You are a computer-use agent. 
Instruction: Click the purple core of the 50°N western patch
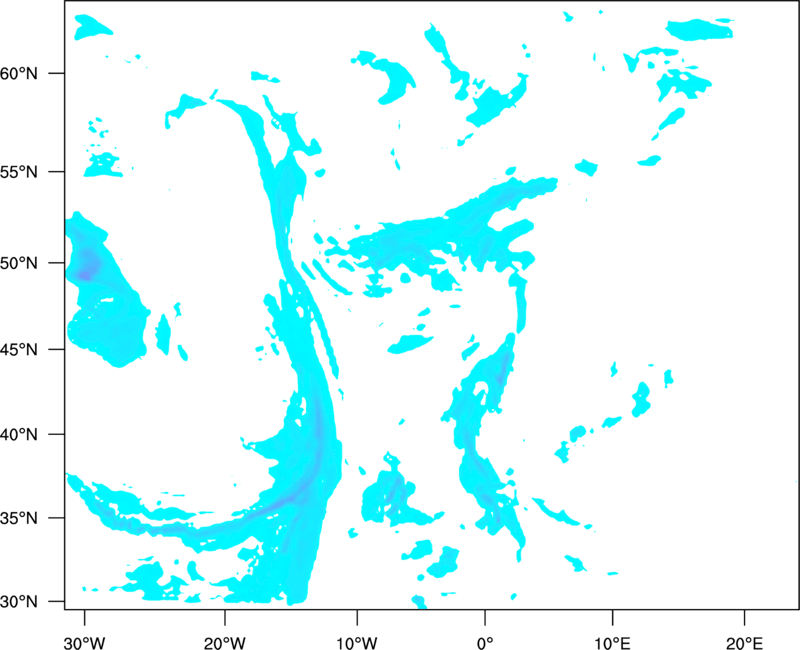pos(87,266)
